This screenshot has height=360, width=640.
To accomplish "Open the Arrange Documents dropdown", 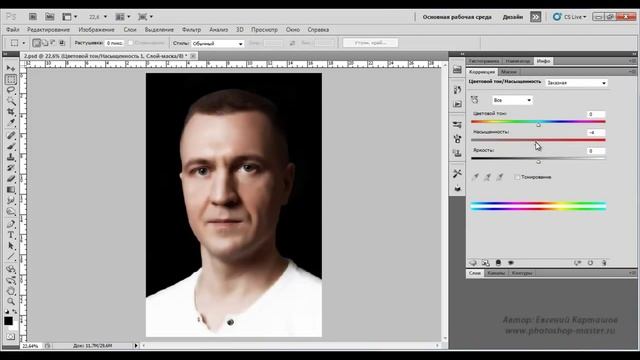I will tap(123, 17).
